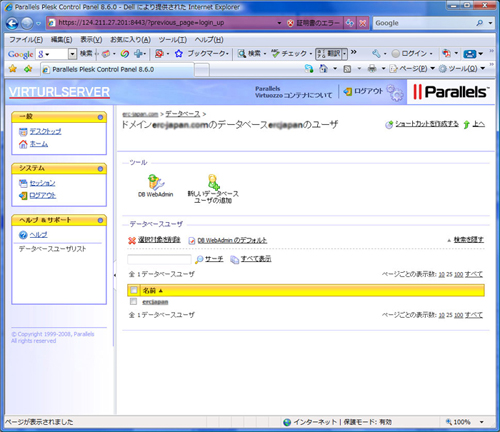Open the ercjapan database user
500x432 pixels.
tap(155, 302)
